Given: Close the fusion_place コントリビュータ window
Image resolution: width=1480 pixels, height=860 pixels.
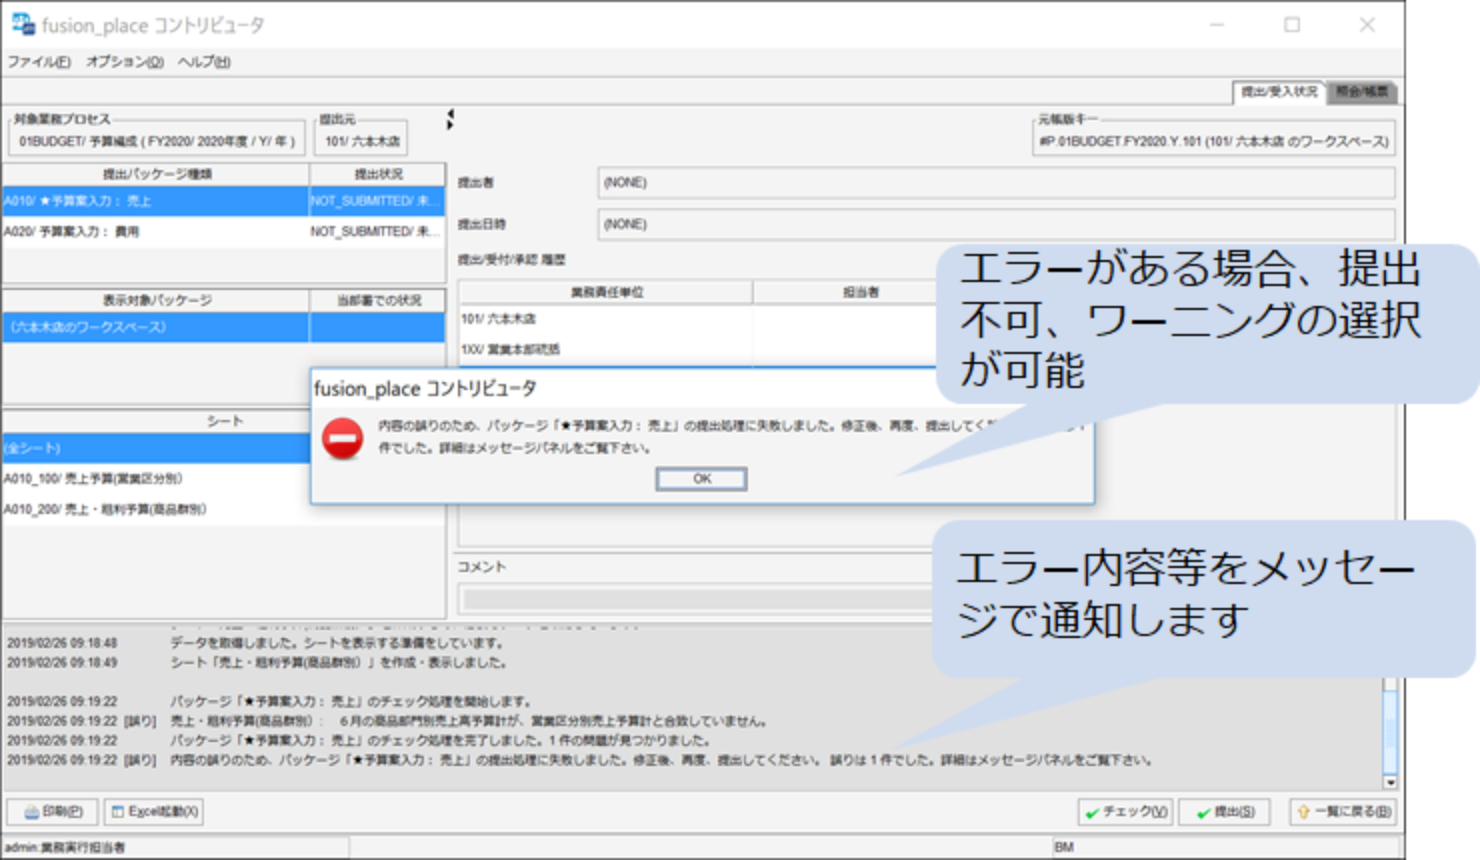Looking at the screenshot, I should (x=1367, y=25).
